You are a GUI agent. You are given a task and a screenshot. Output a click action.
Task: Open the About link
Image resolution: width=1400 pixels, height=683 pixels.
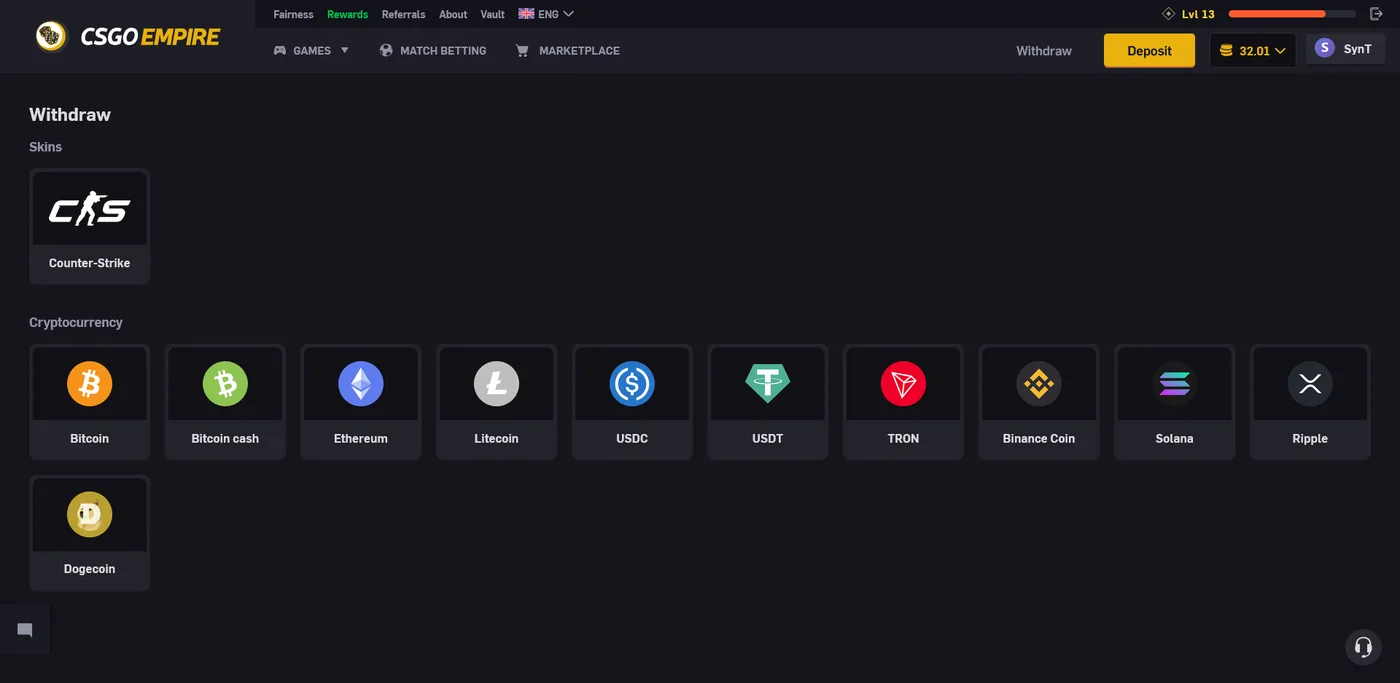(x=453, y=14)
